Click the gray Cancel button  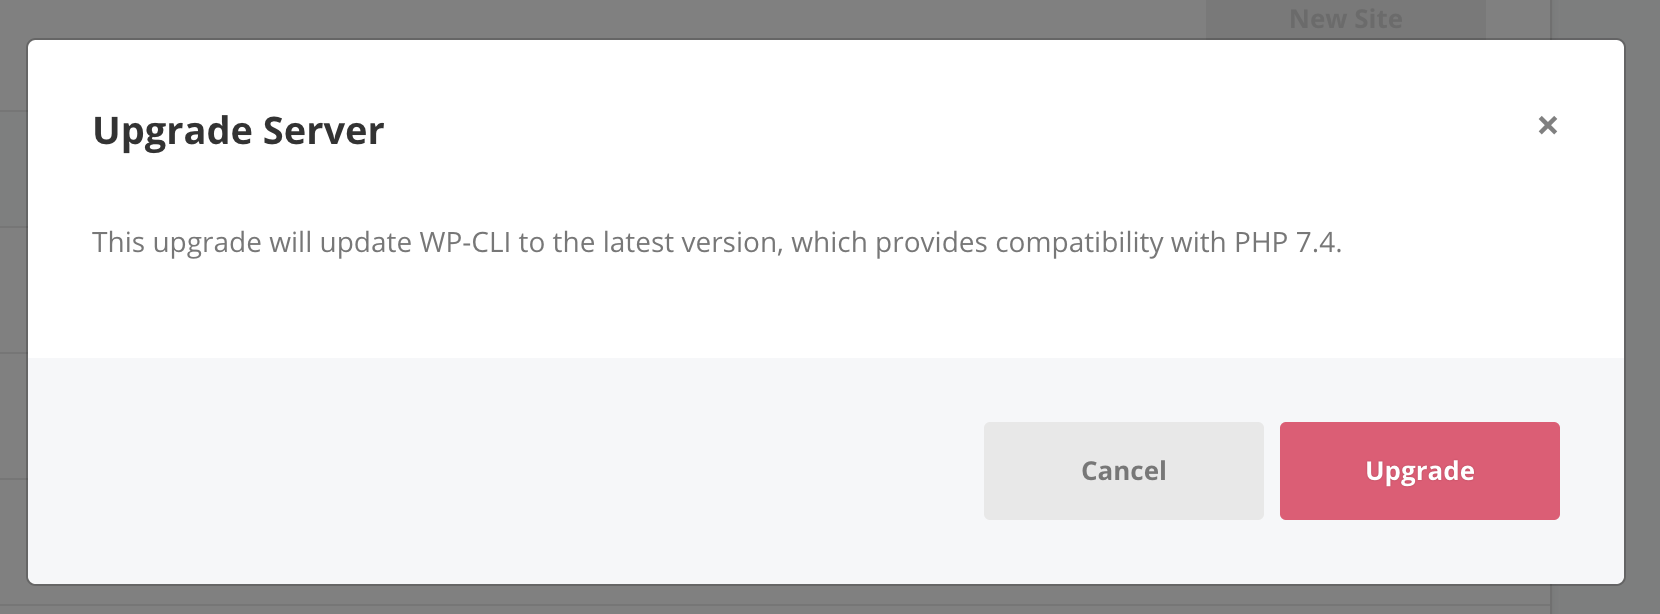(x=1123, y=471)
